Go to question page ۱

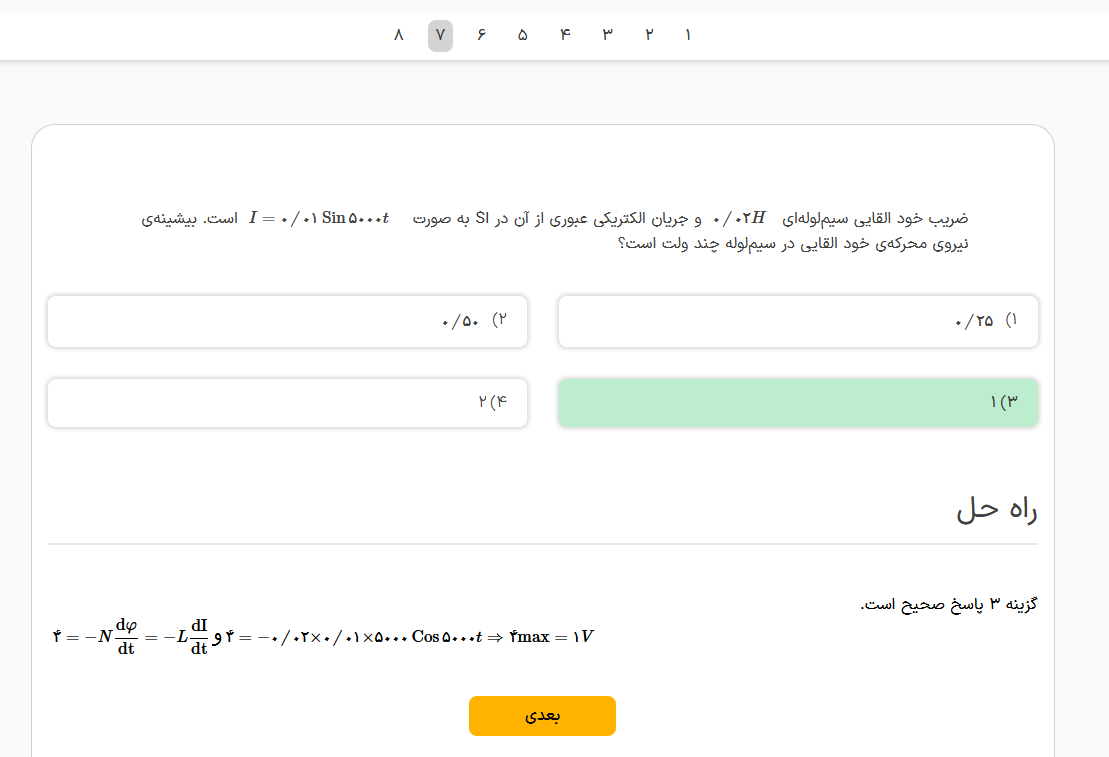[x=688, y=36]
